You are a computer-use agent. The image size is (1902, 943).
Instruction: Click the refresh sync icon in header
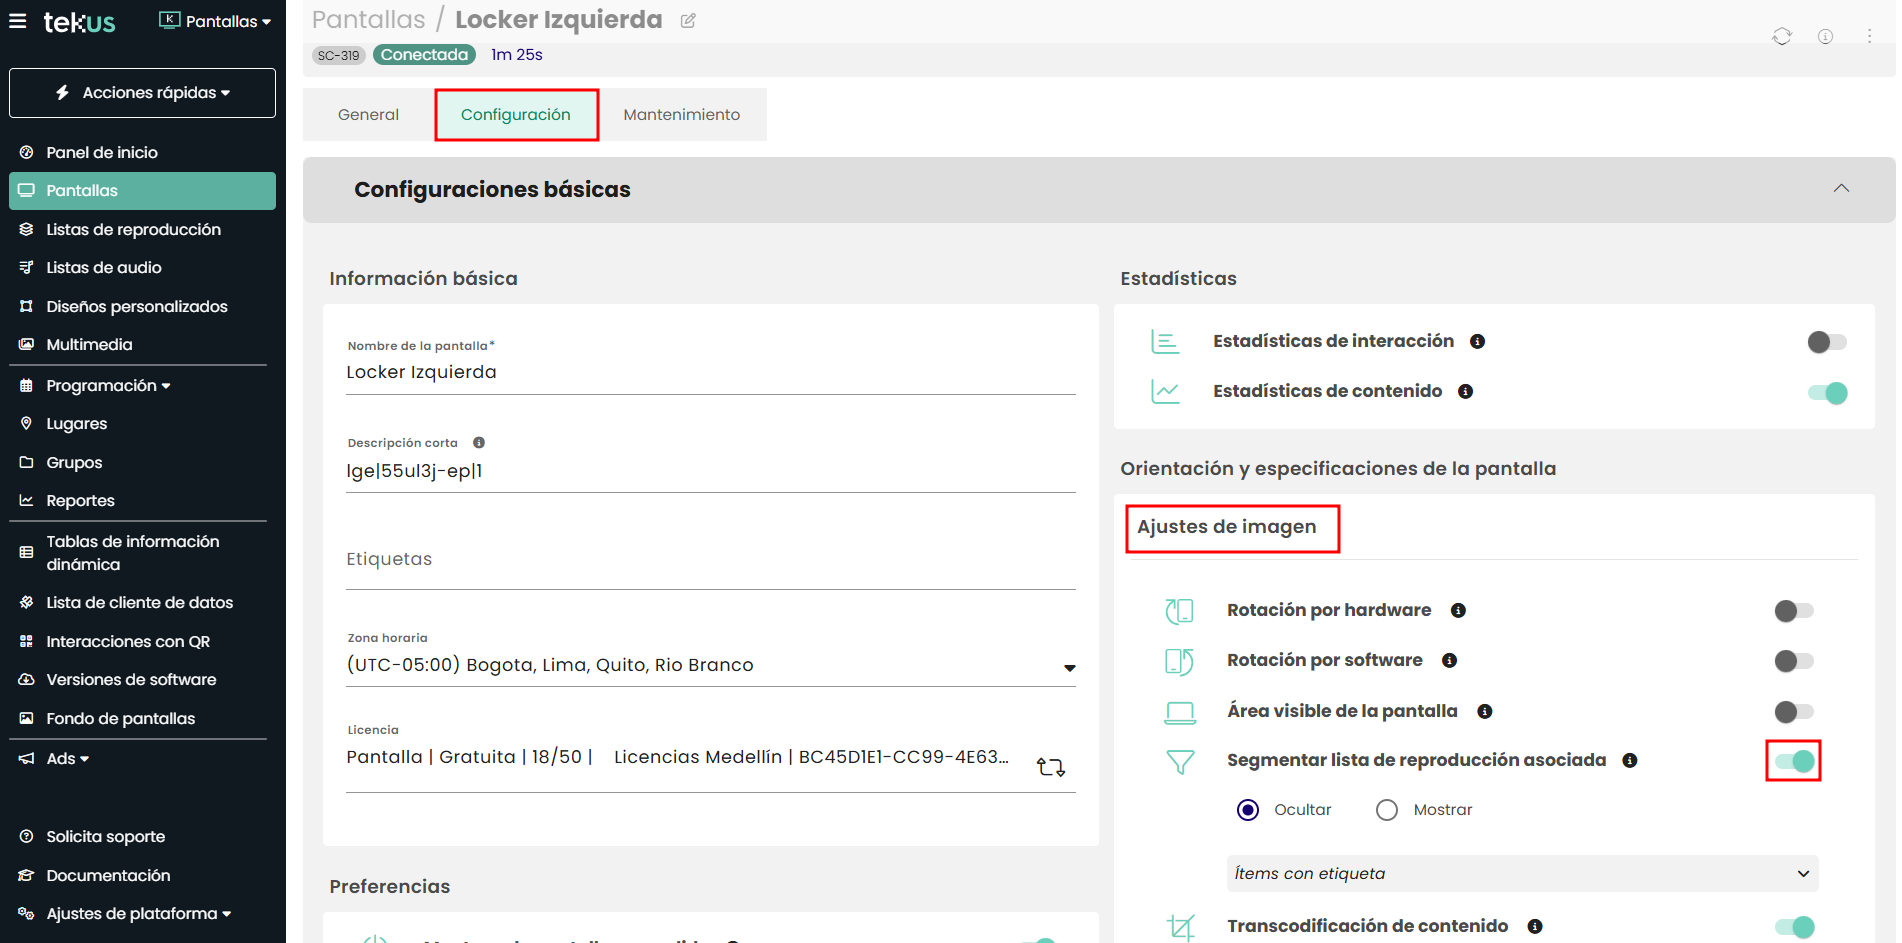click(1781, 37)
